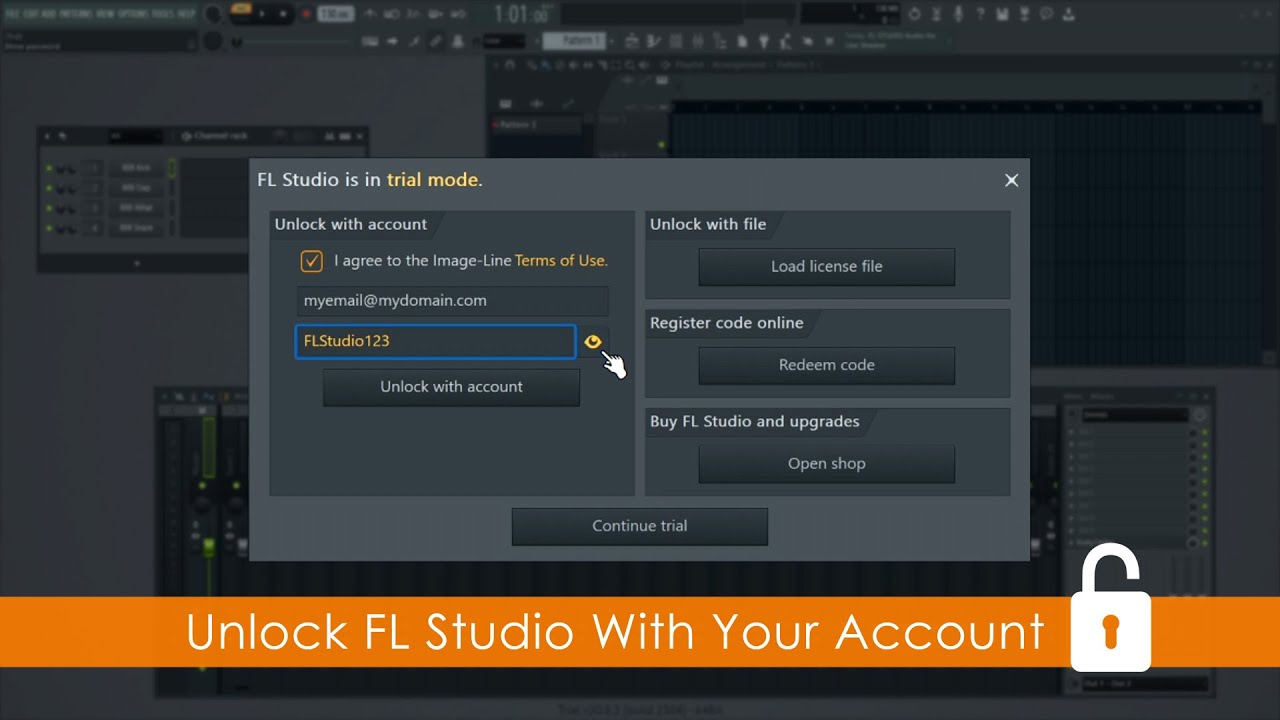
Task: Focus the password field containing FLStudio123
Action: click(436, 341)
